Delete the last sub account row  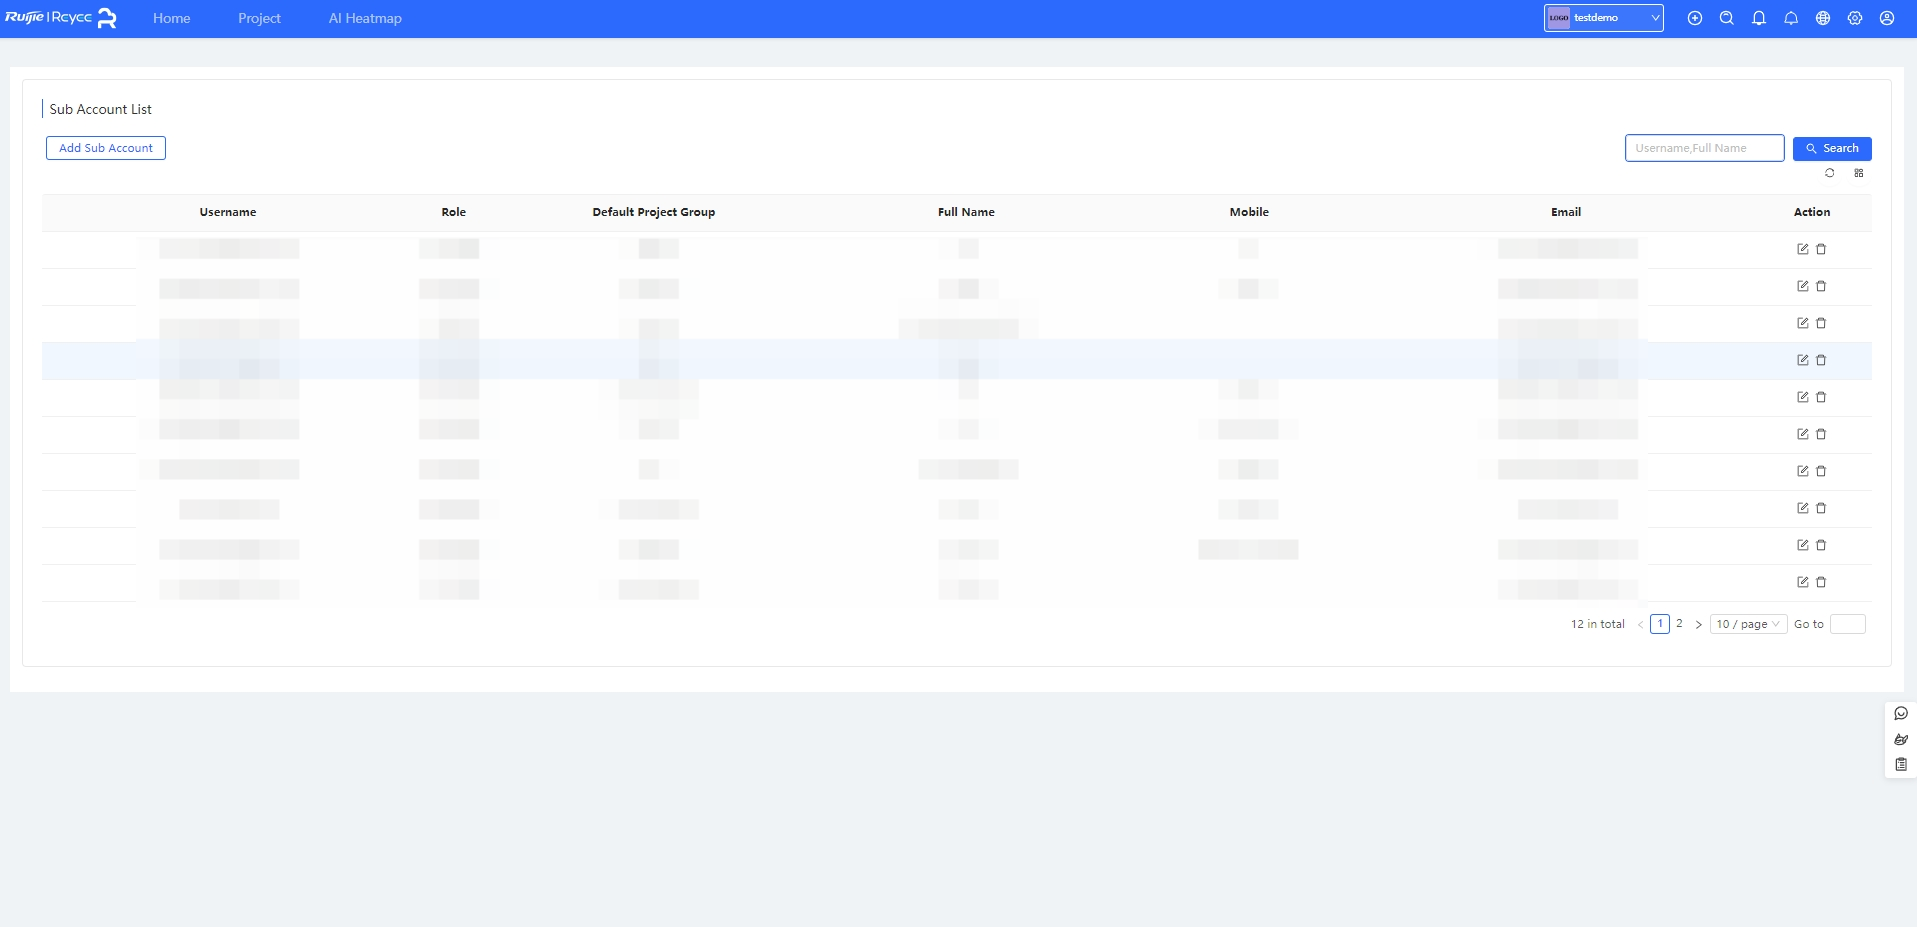tap(1821, 582)
